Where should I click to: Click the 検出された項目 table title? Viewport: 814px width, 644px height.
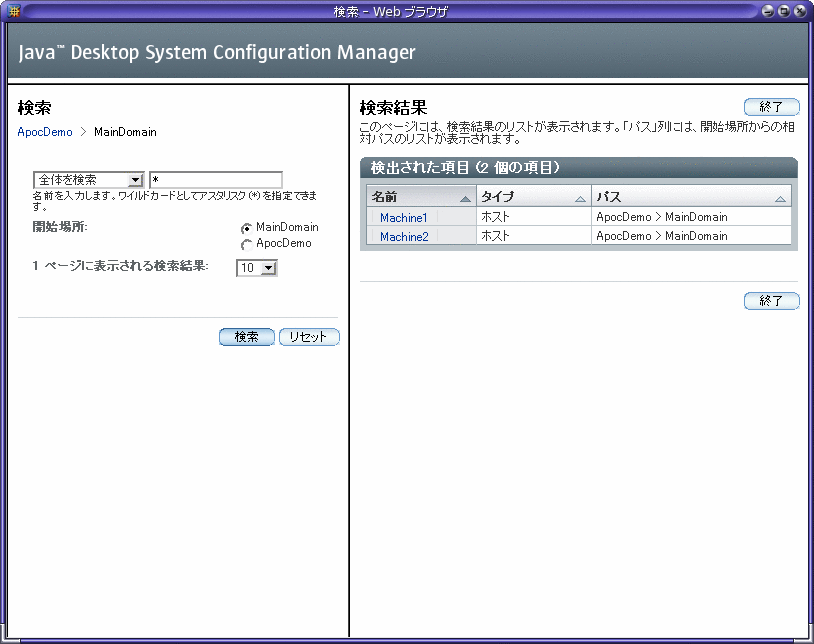coord(465,168)
